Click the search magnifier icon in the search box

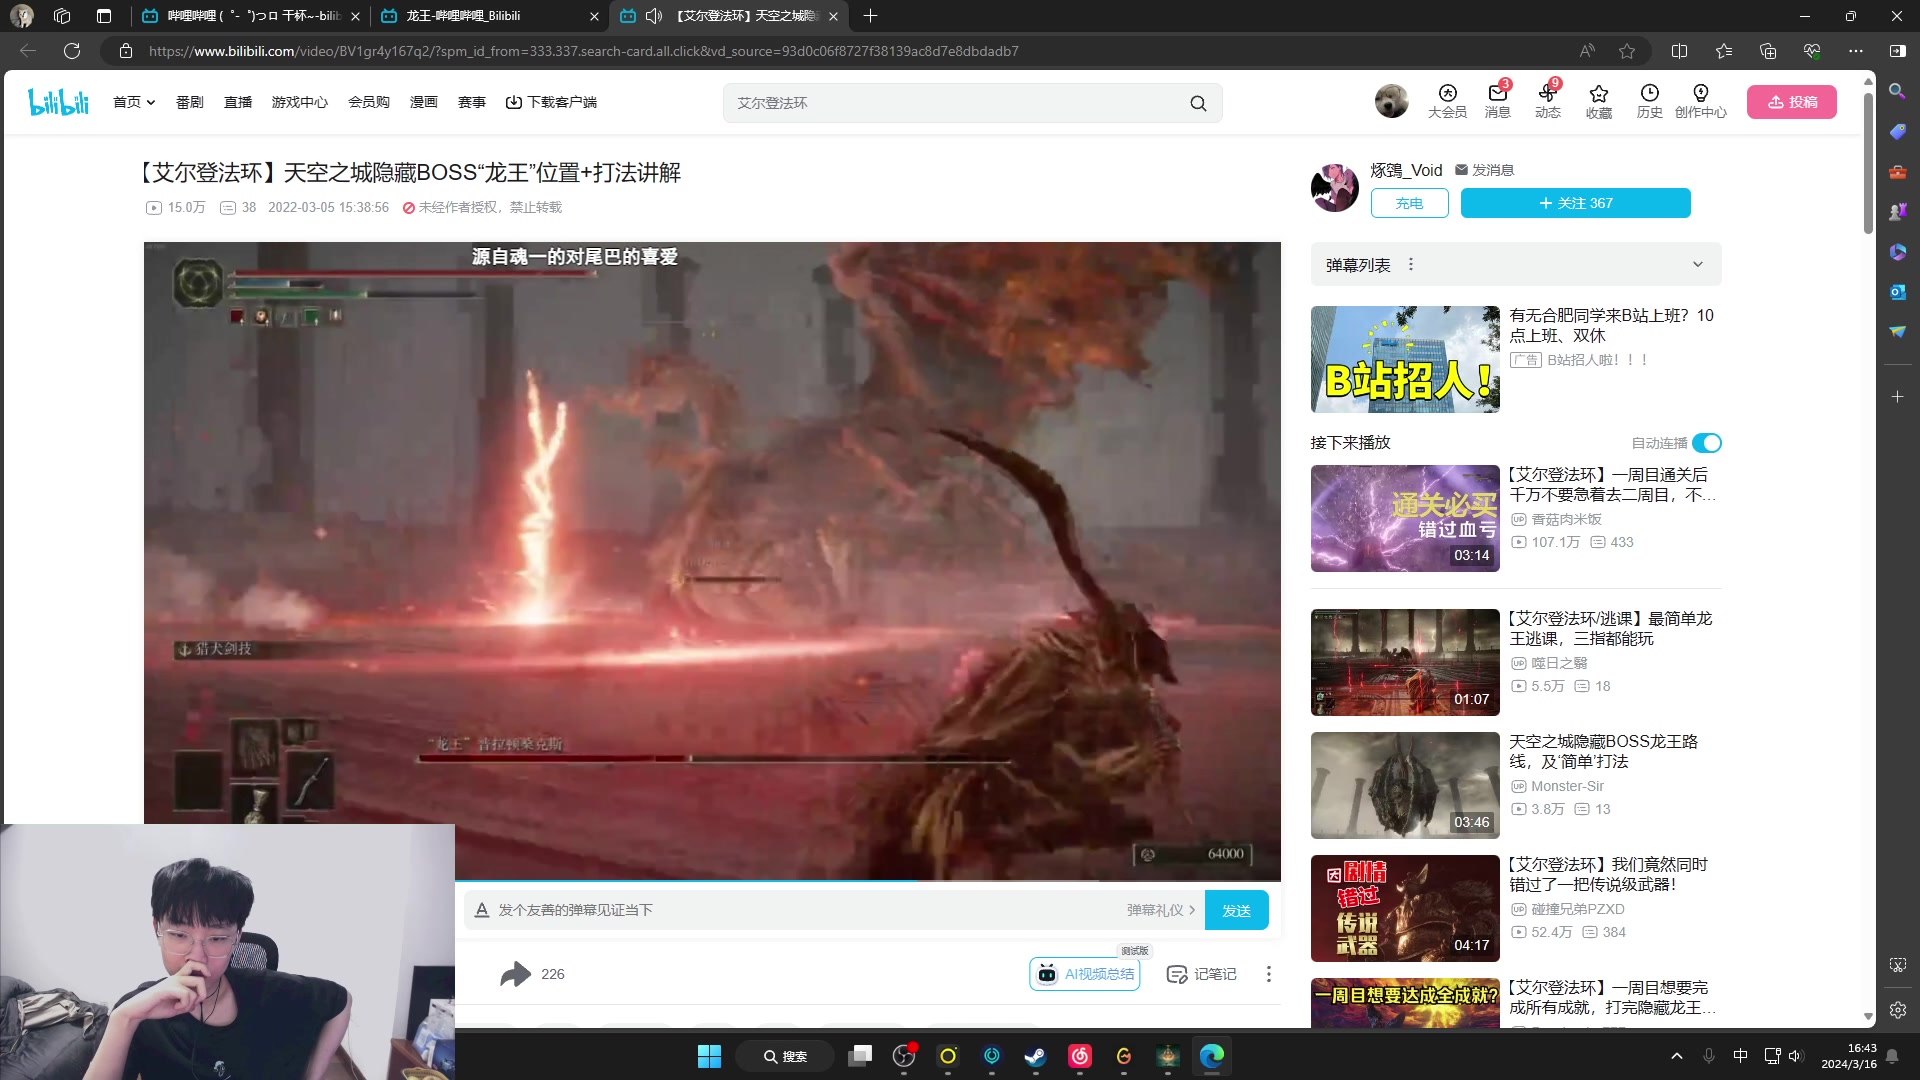1198,103
